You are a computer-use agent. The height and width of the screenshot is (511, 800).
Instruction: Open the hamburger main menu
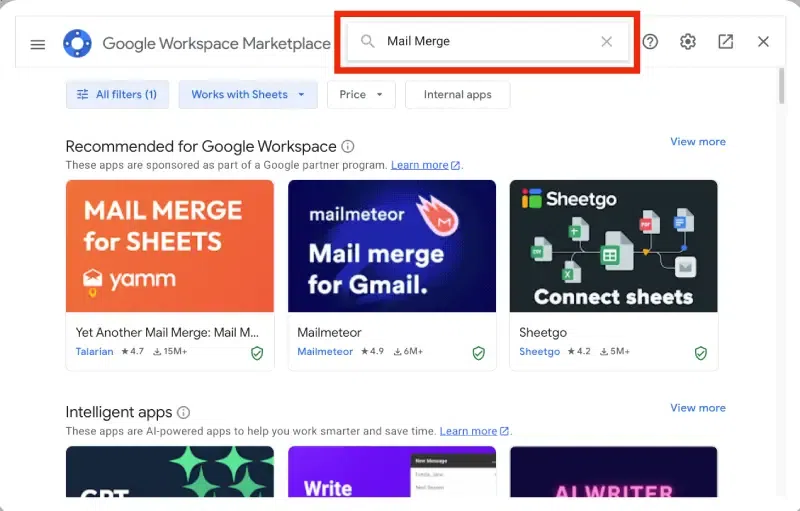[x=38, y=44]
